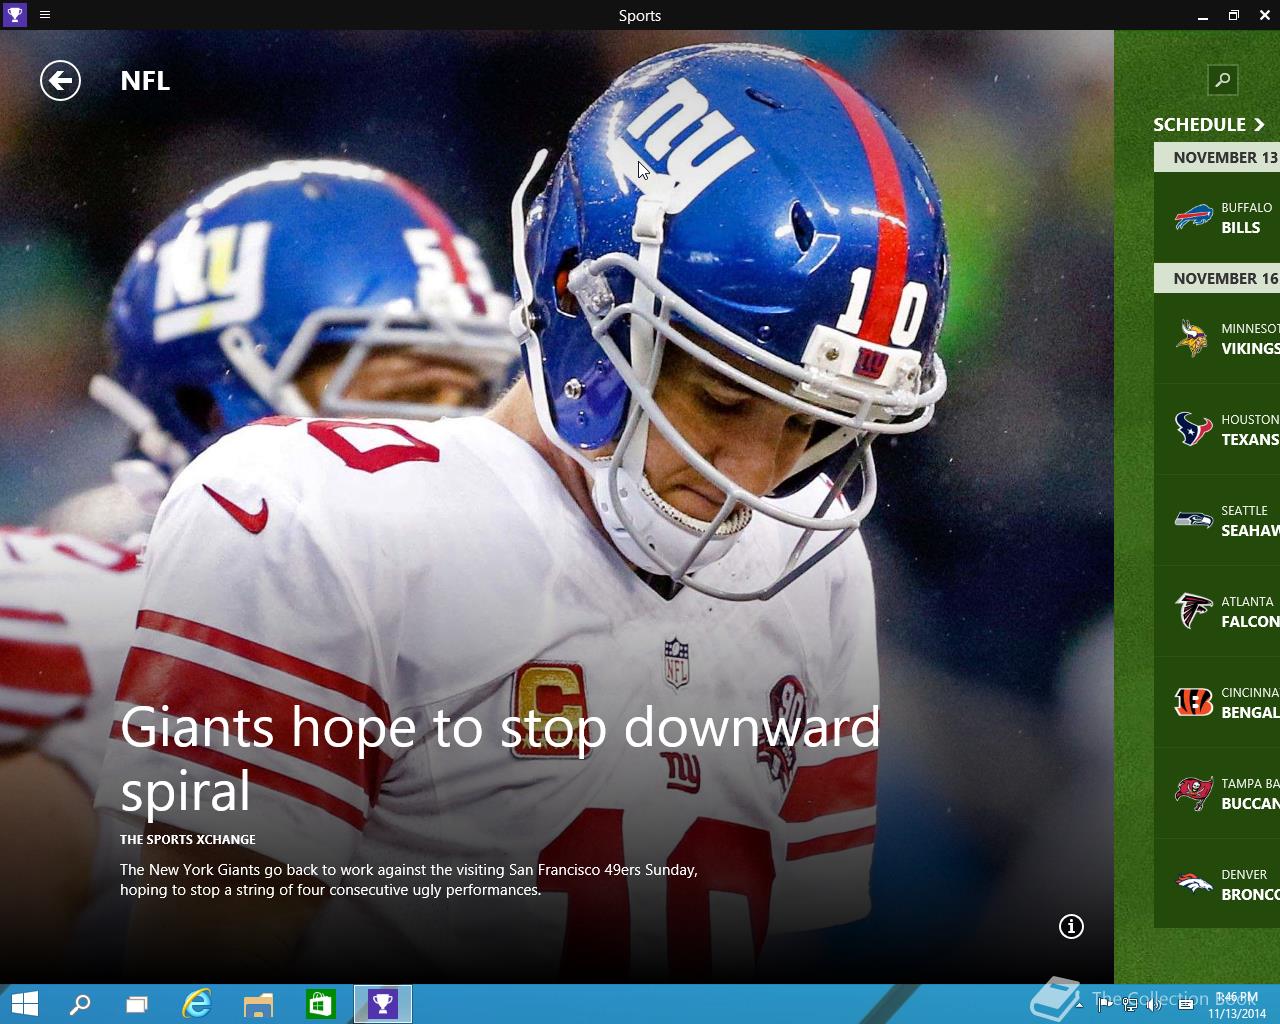
Task: Read the New York Giants article summary
Action: [x=409, y=880]
